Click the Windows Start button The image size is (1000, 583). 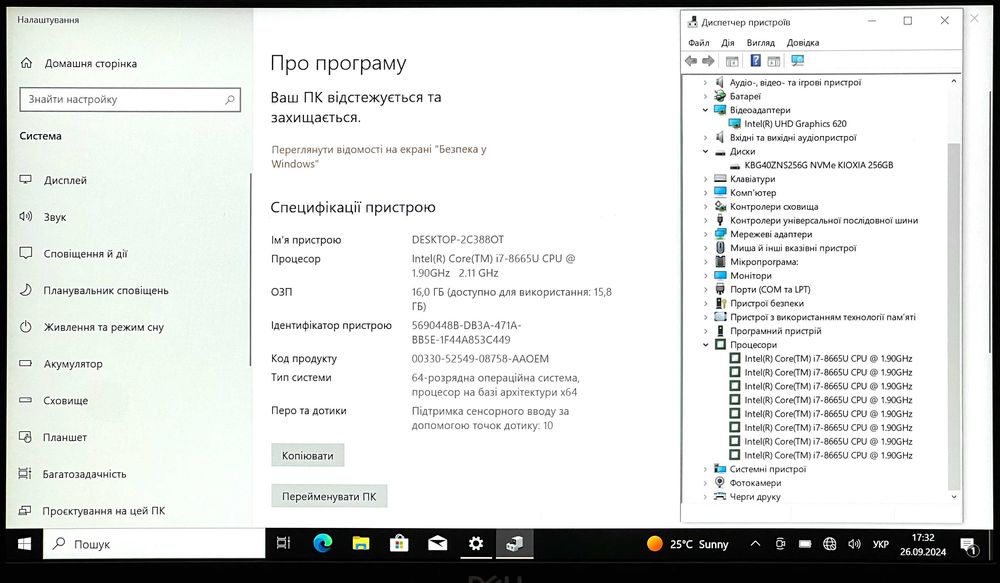pos(24,544)
